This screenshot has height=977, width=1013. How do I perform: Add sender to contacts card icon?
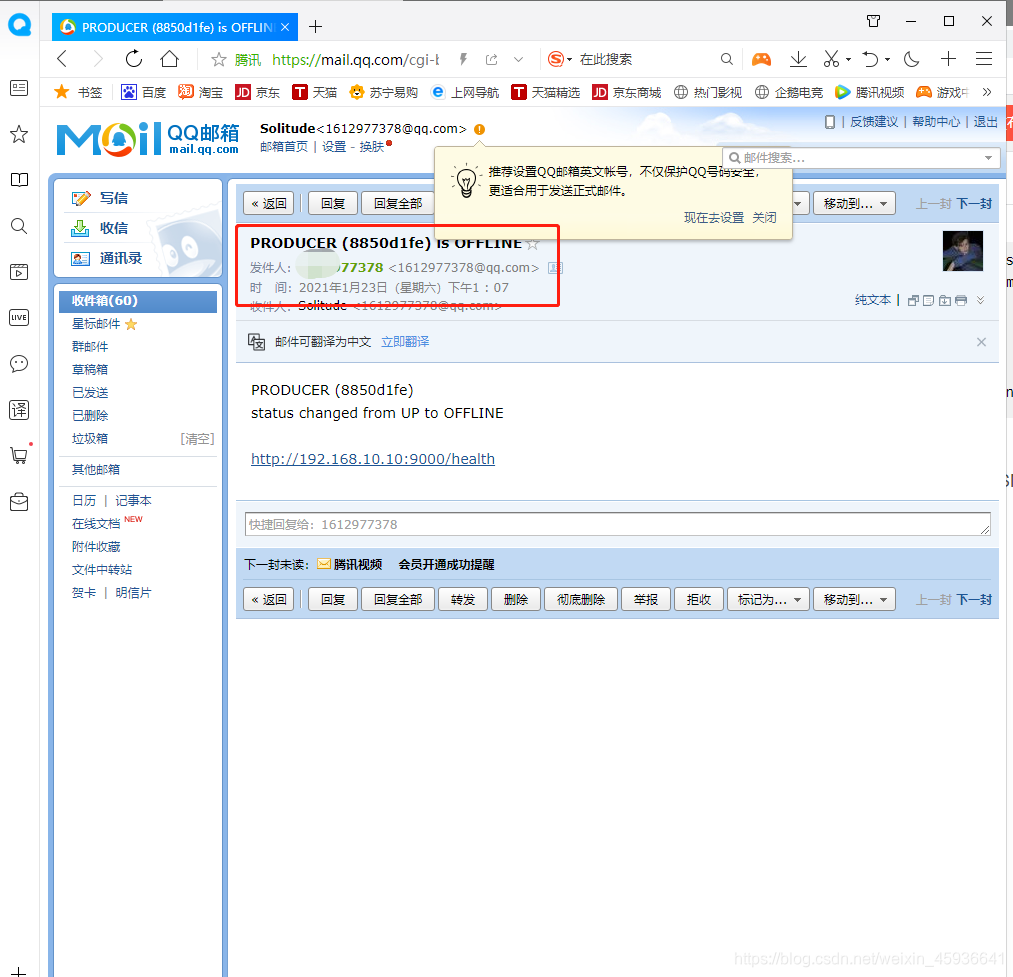point(555,268)
